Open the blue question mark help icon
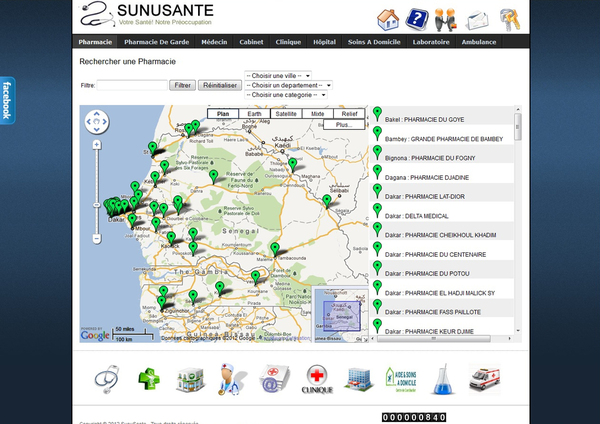600x424 pixels. point(417,19)
